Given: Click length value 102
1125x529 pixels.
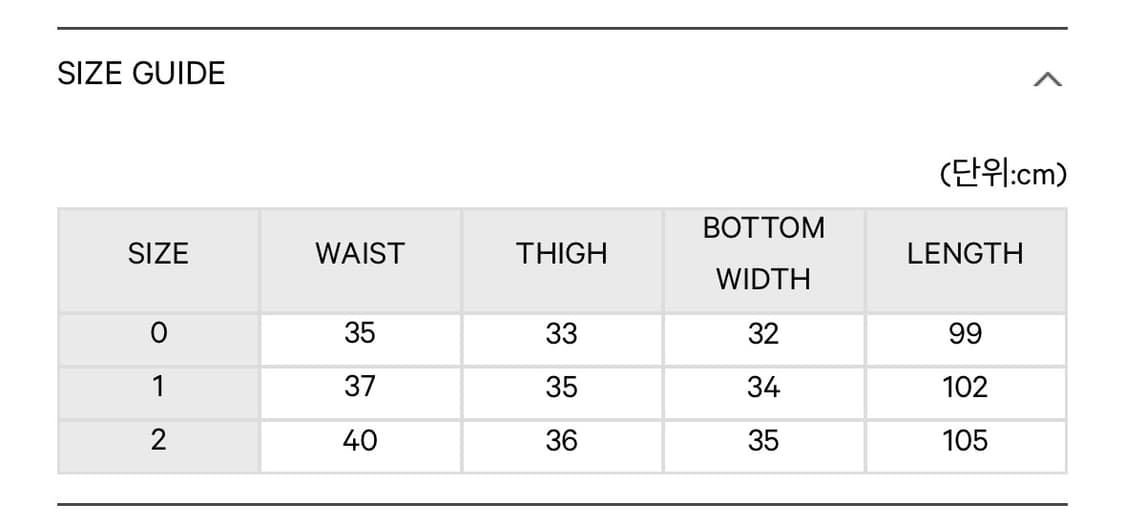Looking at the screenshot, I should pyautogui.click(x=965, y=387).
